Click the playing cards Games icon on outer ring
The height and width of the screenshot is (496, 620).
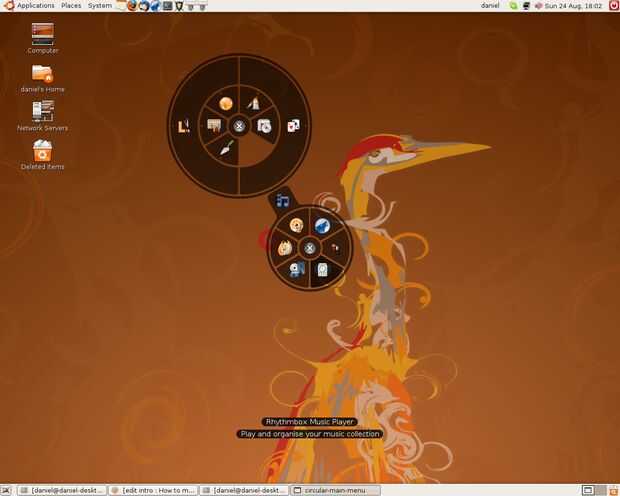(x=293, y=125)
